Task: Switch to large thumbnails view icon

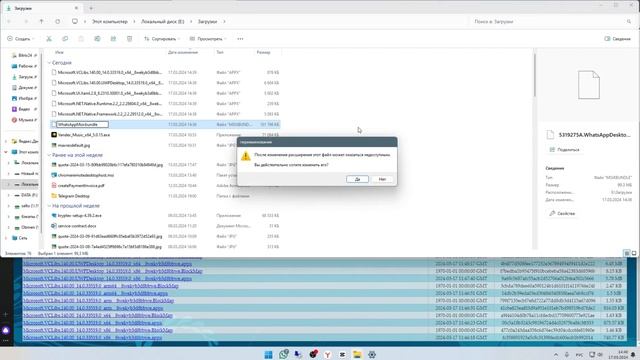Action: (x=634, y=253)
